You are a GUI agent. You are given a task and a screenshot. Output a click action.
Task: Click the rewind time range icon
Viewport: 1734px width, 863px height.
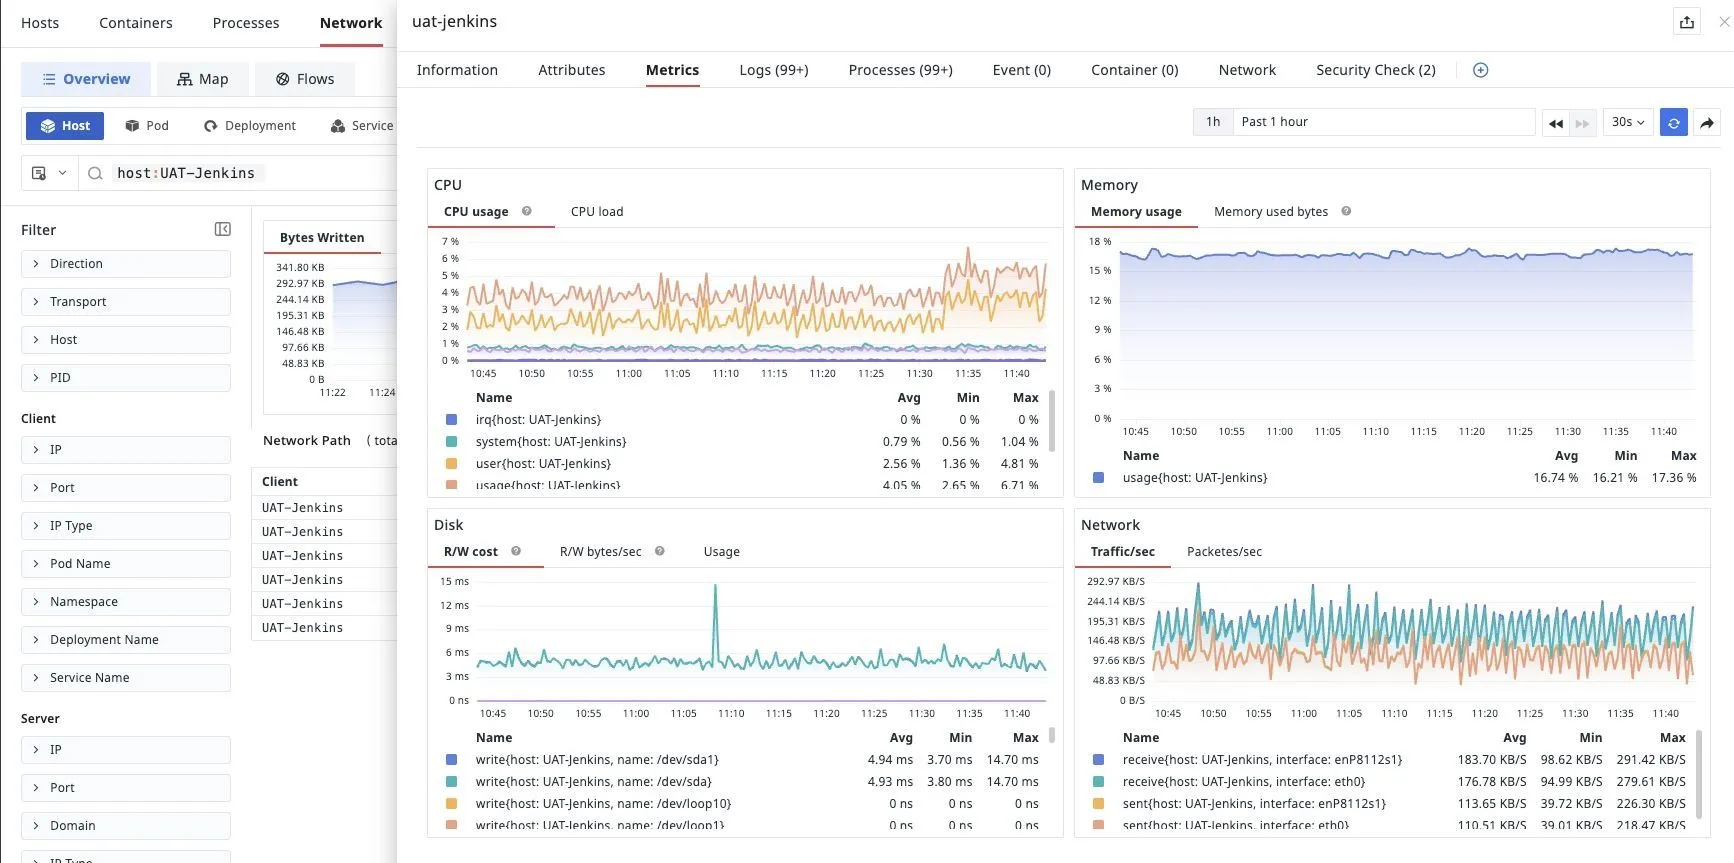pos(1555,123)
